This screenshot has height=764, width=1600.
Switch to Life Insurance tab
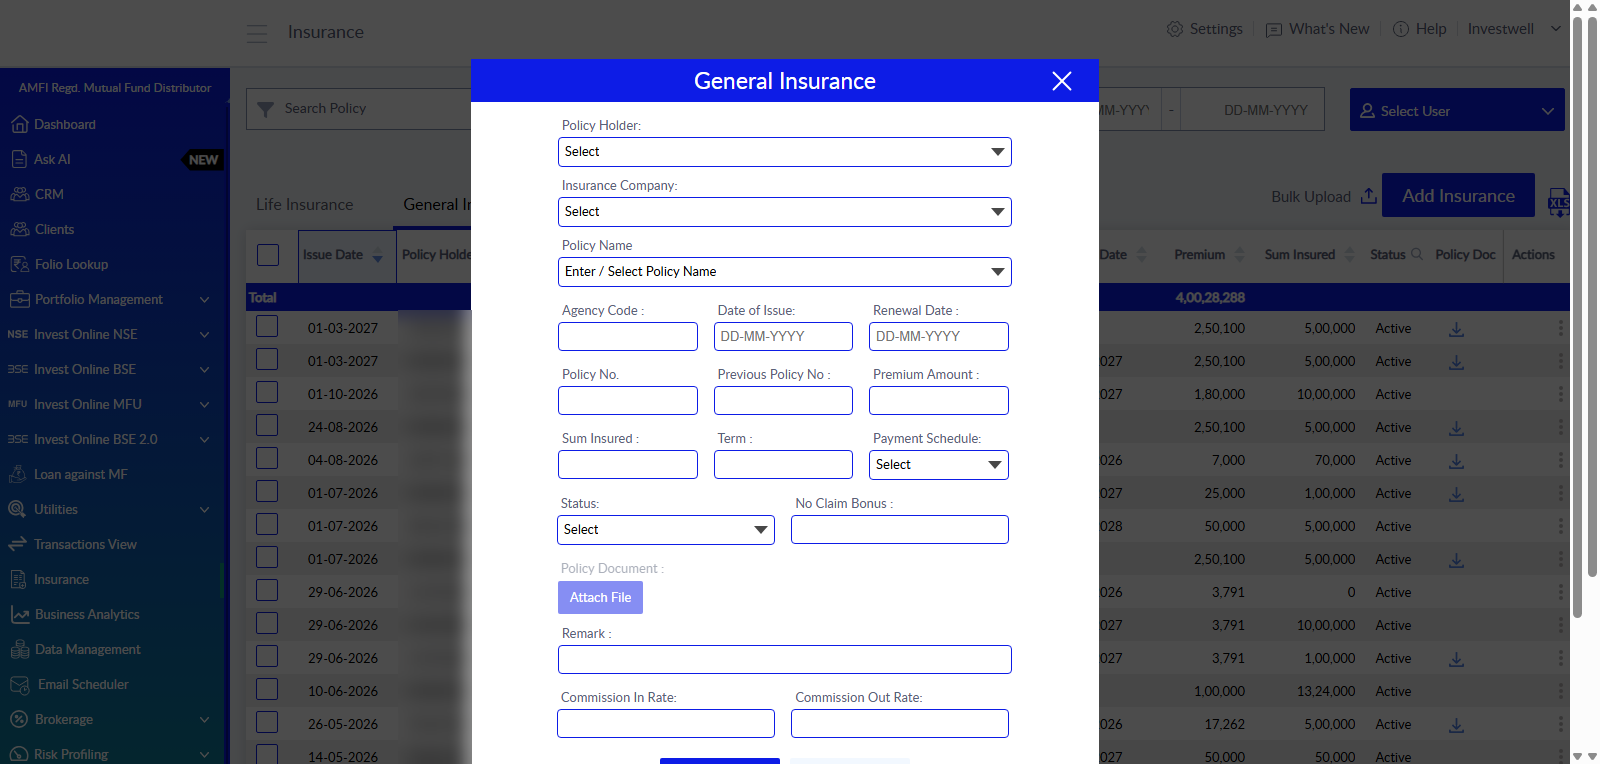click(x=305, y=205)
